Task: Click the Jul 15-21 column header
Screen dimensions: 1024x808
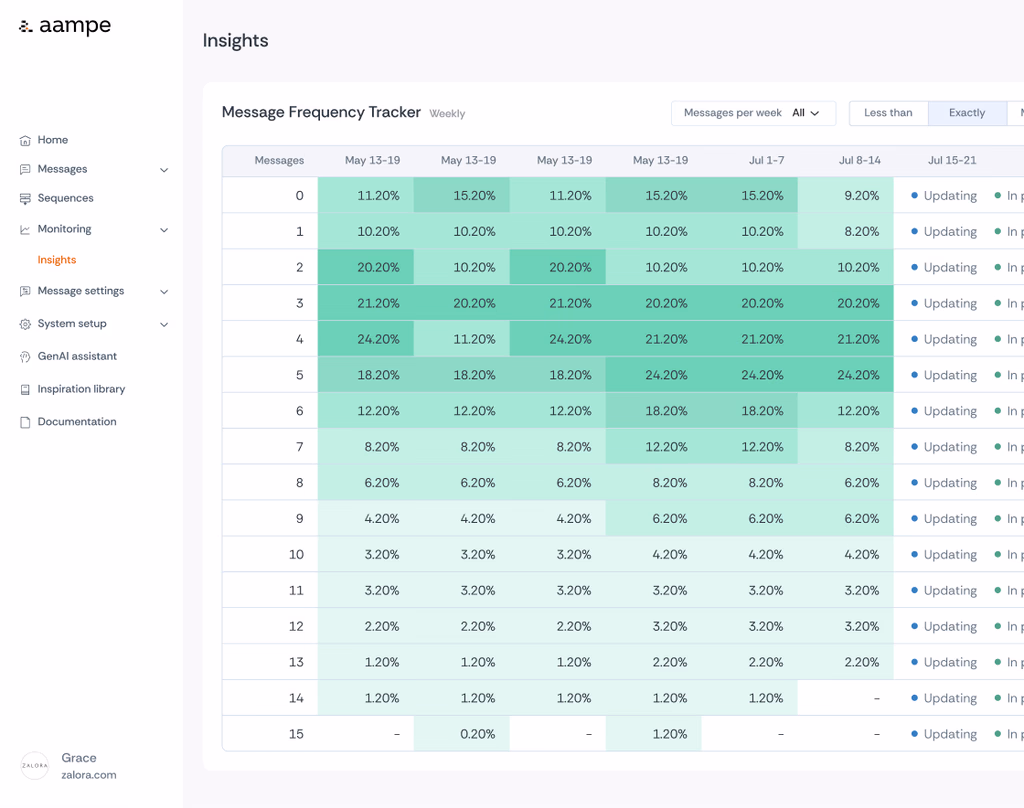Action: pos(952,161)
